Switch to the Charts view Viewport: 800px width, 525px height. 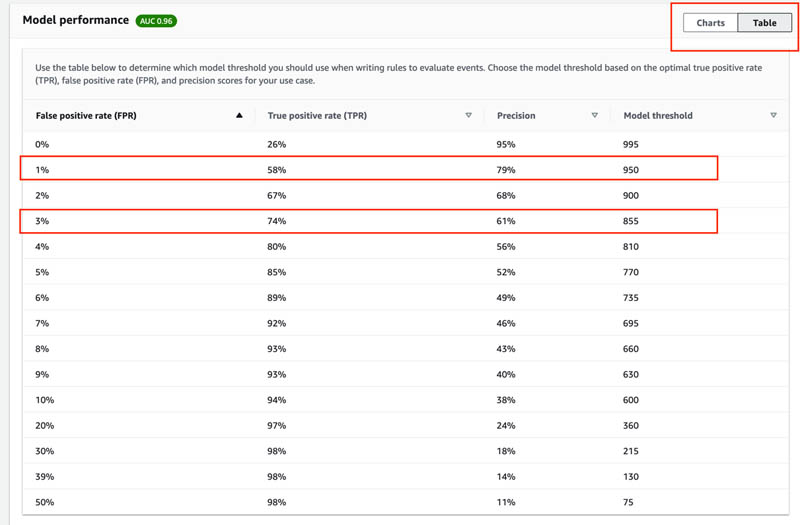pyautogui.click(x=710, y=23)
